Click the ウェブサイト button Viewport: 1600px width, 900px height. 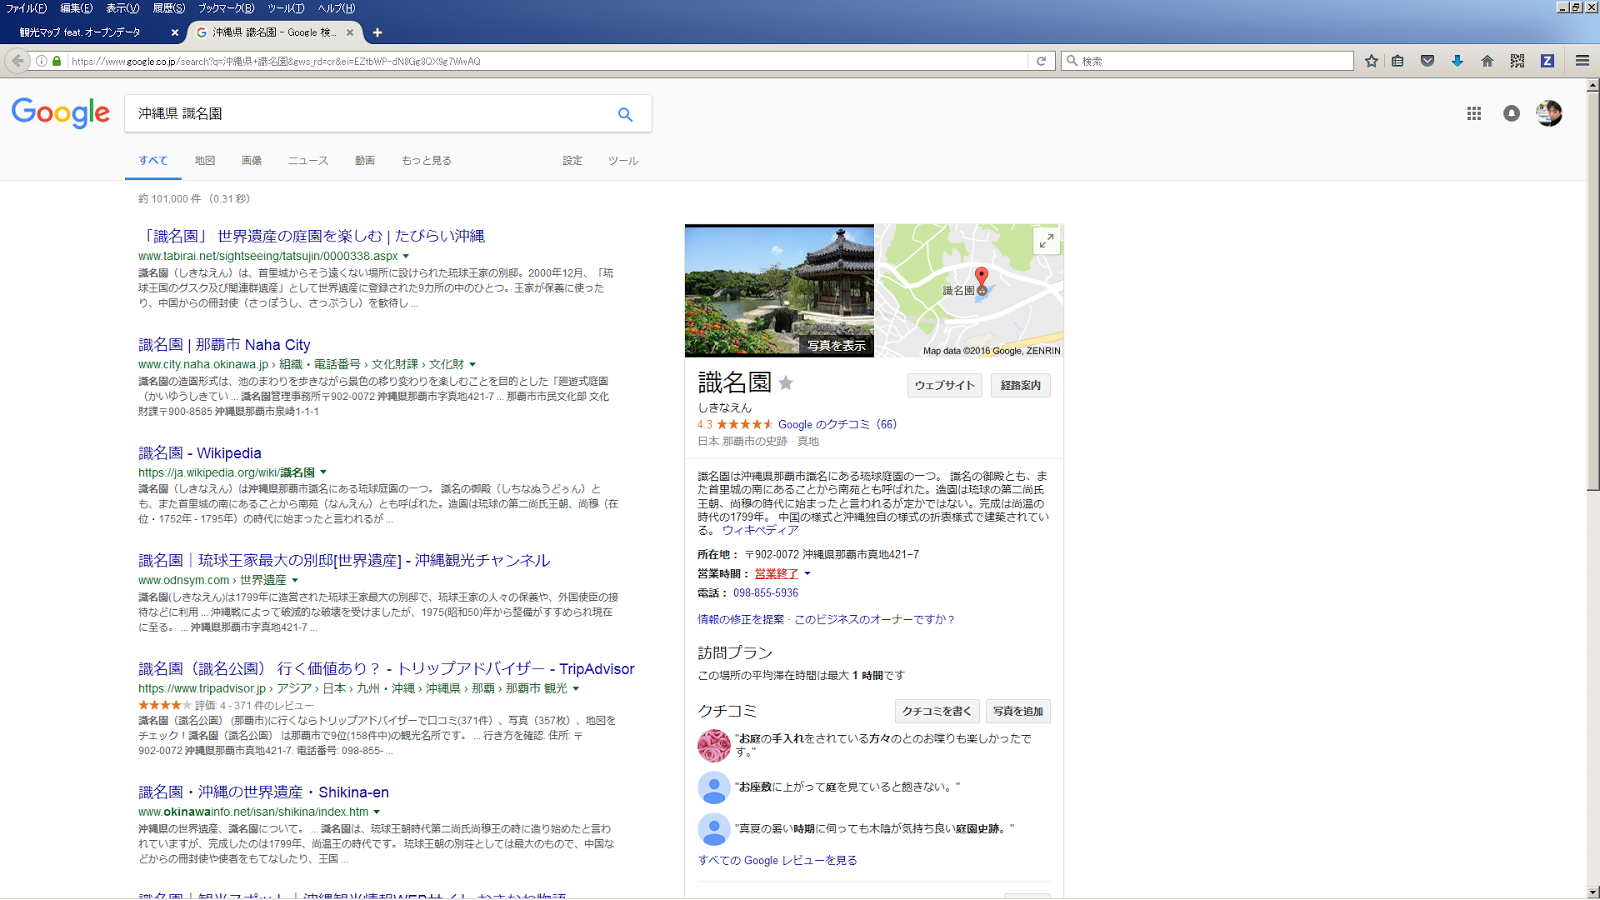[x=944, y=385]
